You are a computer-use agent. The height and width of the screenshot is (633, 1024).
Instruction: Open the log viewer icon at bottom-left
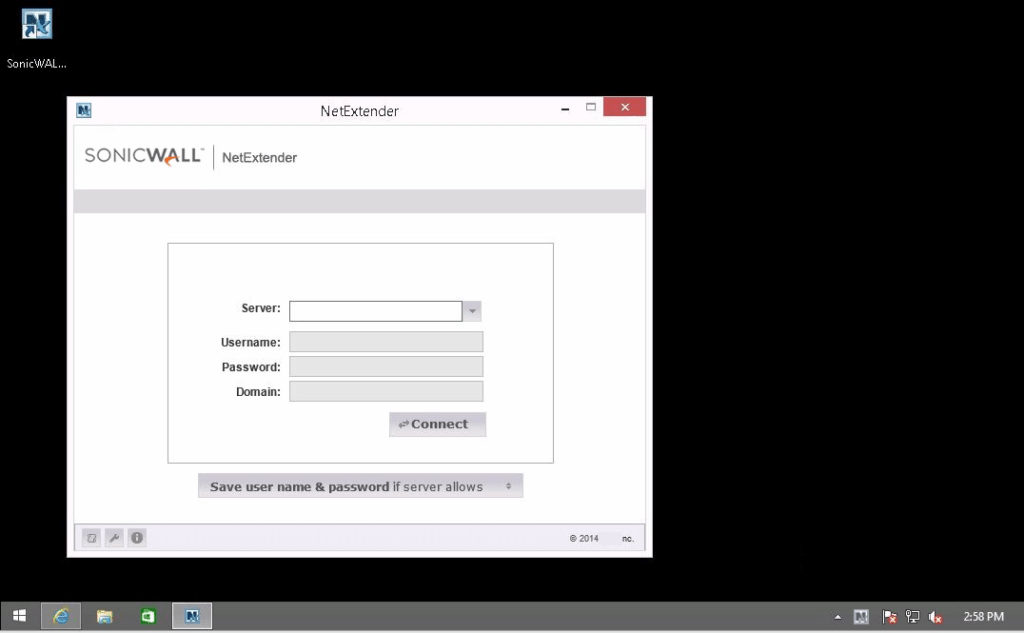91,538
